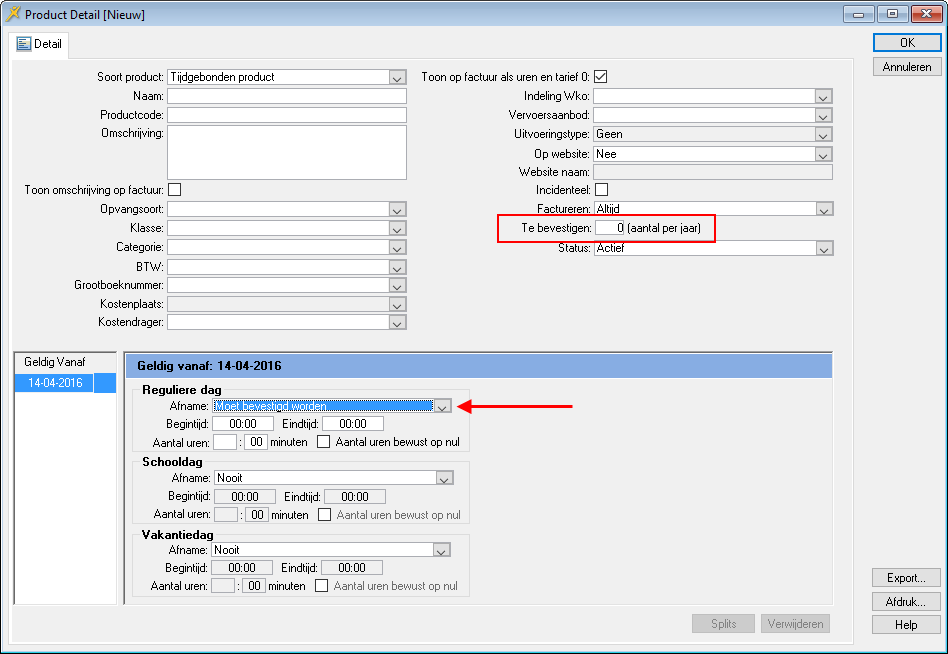Focus the Te bevestigen number field

[609, 229]
